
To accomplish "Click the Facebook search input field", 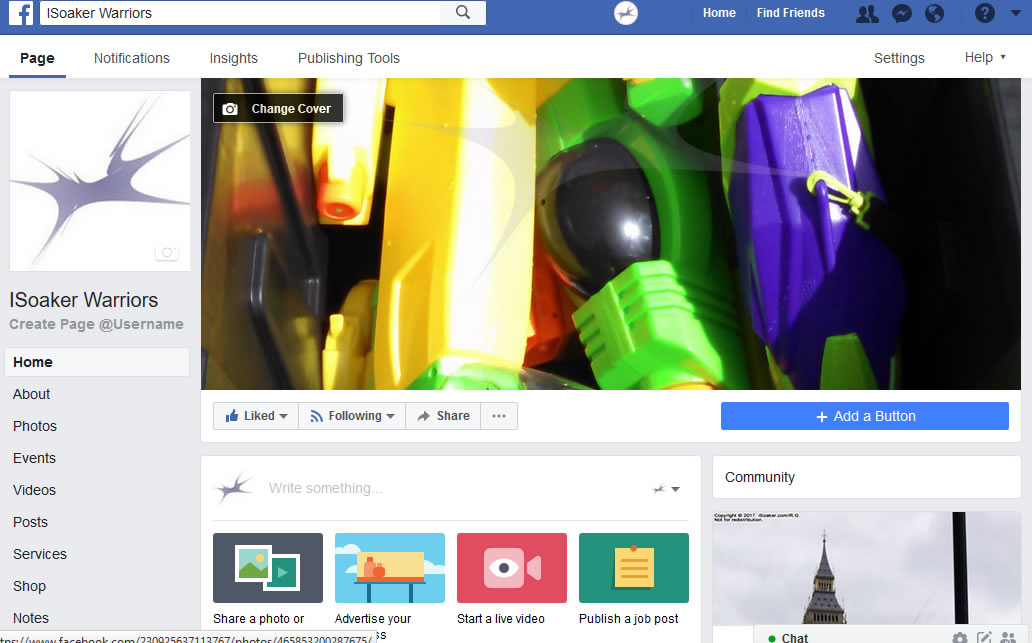I will tap(240, 13).
